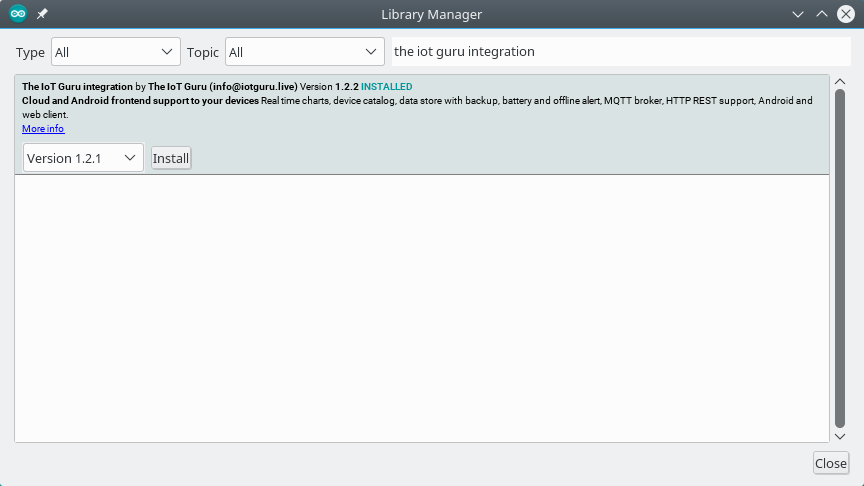The image size is (864, 486).
Task: Minimize the Library Manager window
Action: [x=798, y=14]
